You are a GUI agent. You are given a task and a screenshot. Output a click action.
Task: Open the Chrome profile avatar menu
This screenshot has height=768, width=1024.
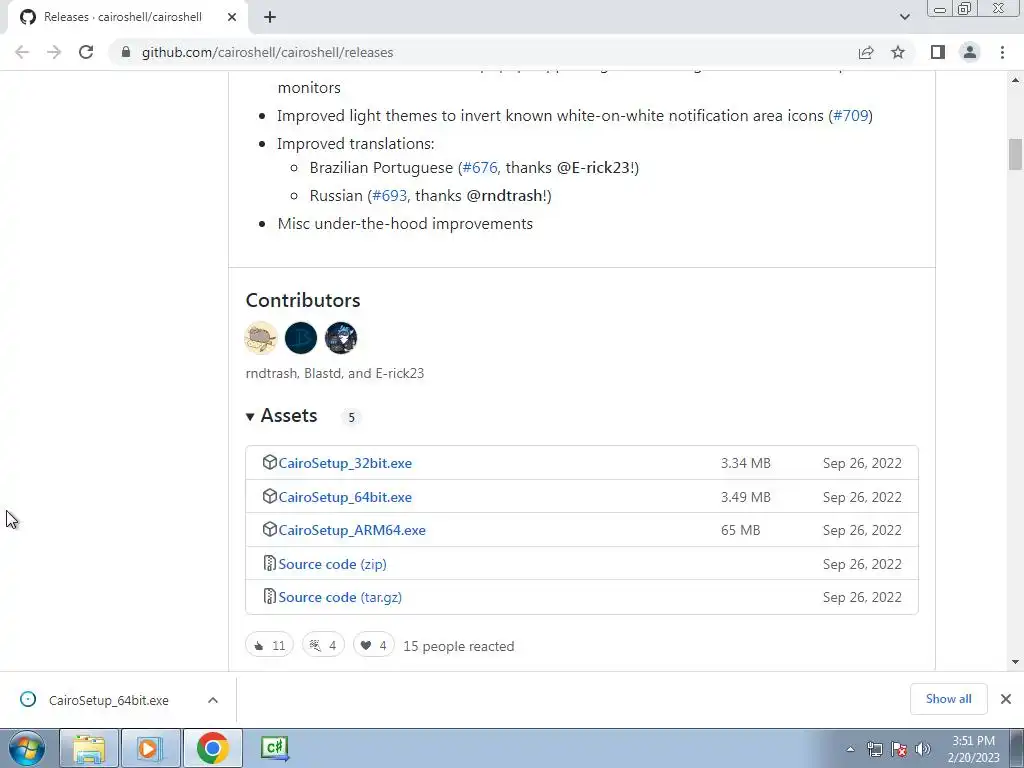coord(970,52)
